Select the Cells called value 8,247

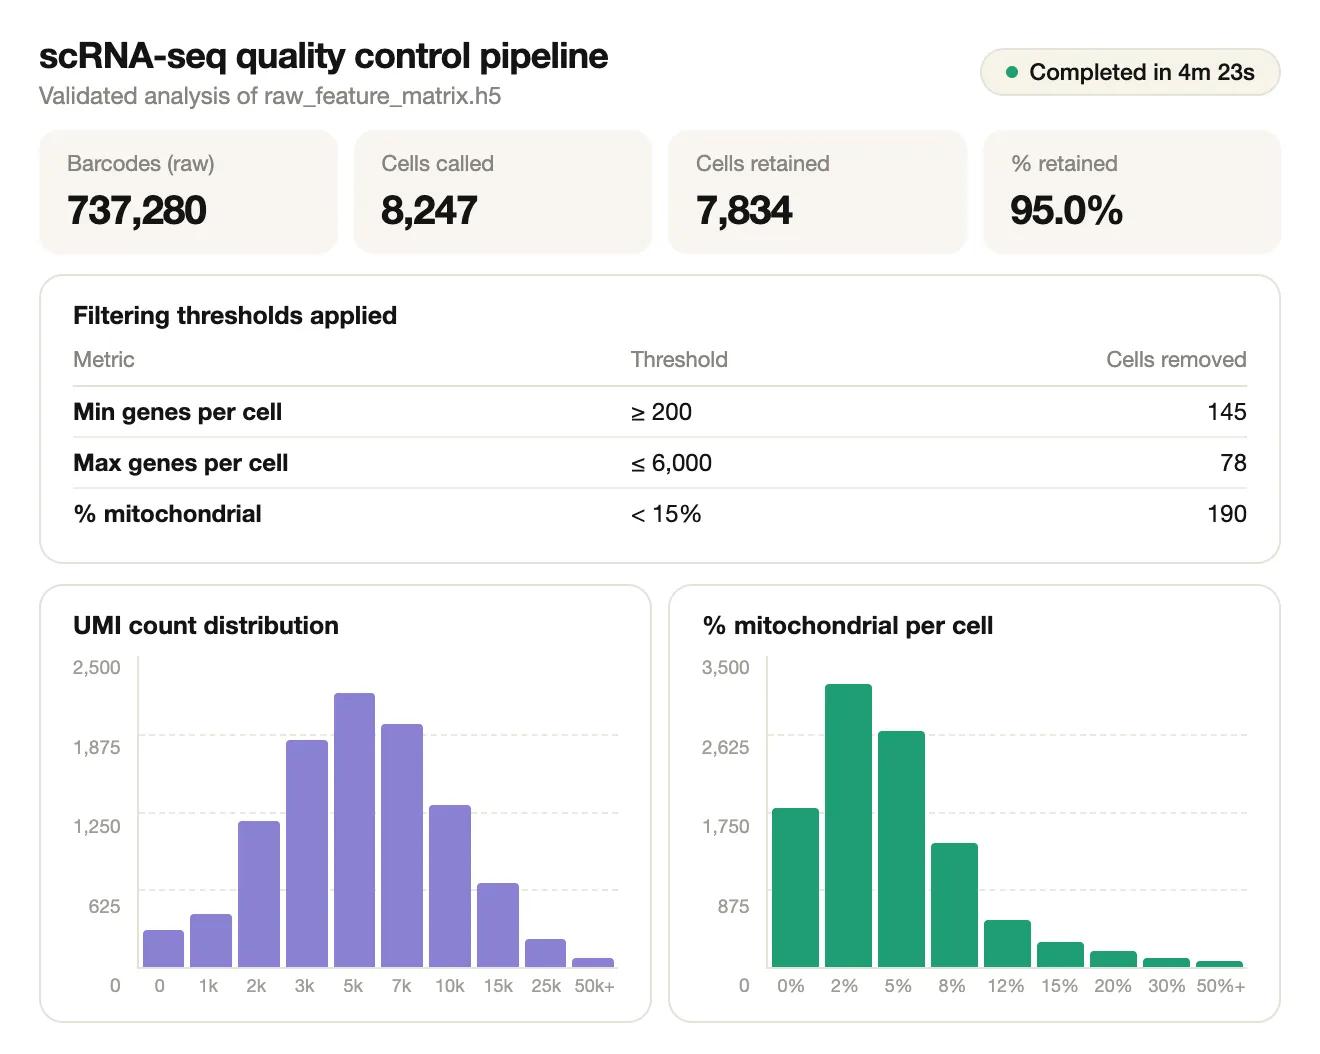point(429,210)
